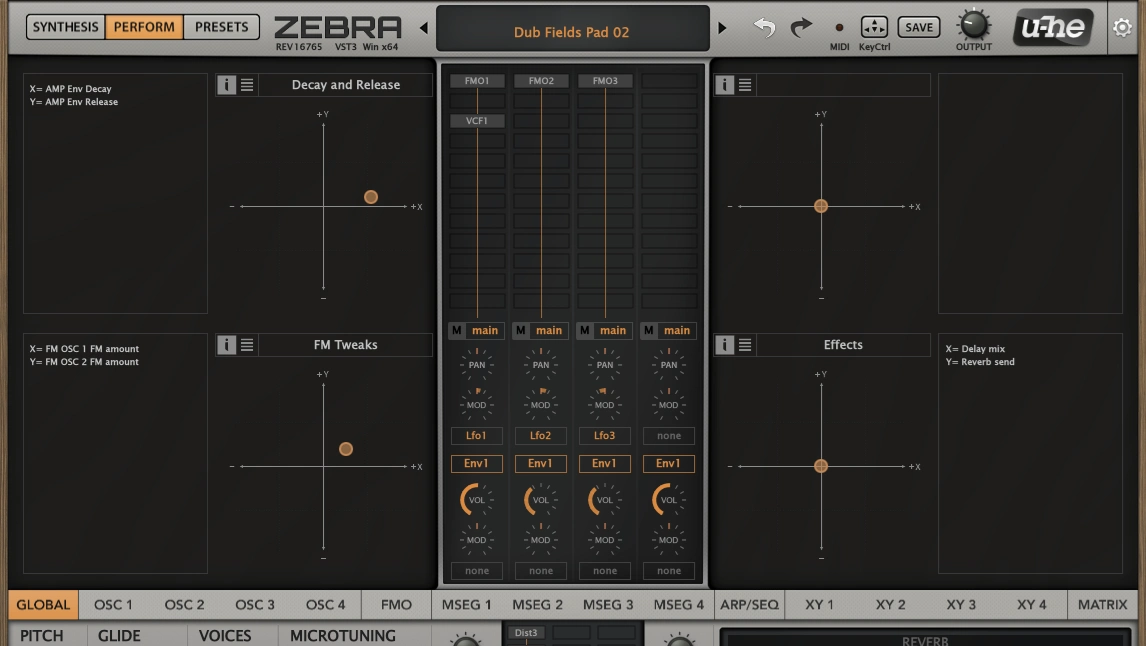Click the info icon beside Decay and Release
This screenshot has height=646, width=1146.
(x=227, y=85)
